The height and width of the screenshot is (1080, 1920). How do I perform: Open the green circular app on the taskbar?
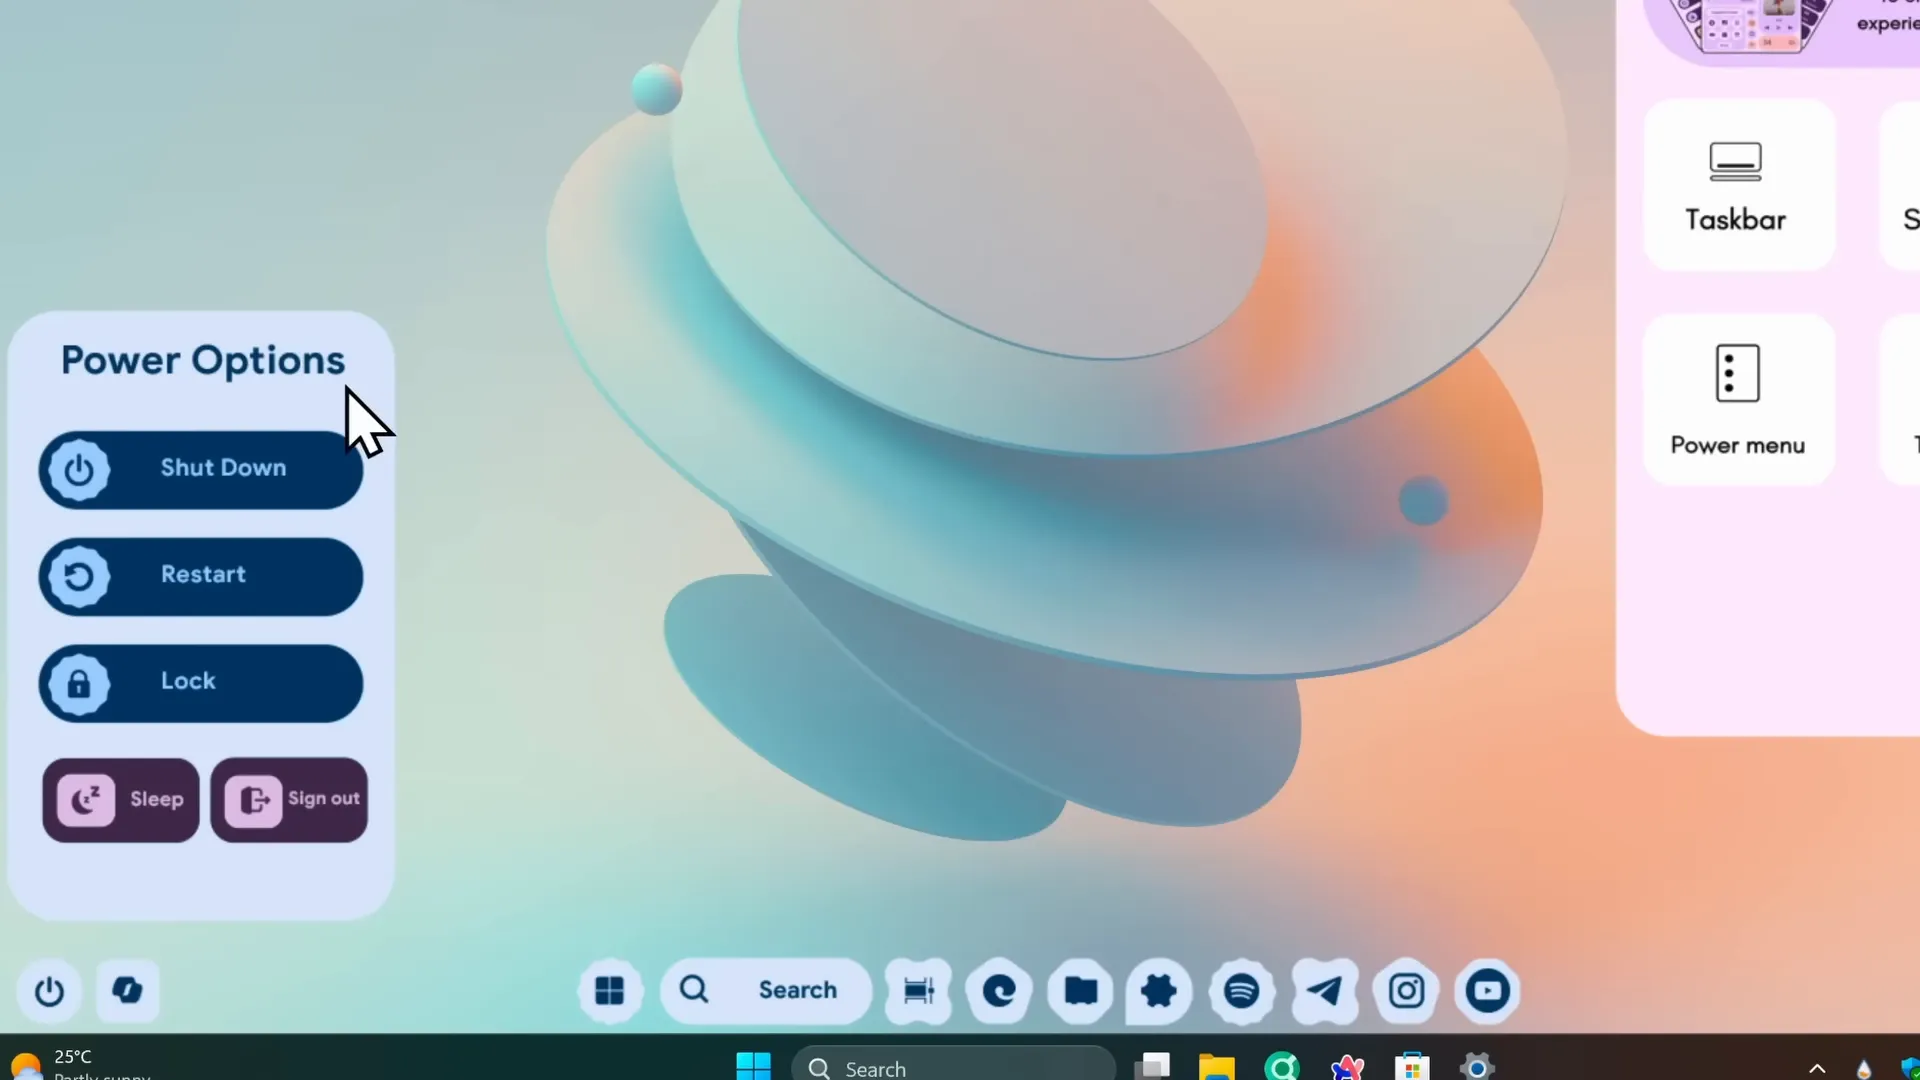pyautogui.click(x=1282, y=1066)
